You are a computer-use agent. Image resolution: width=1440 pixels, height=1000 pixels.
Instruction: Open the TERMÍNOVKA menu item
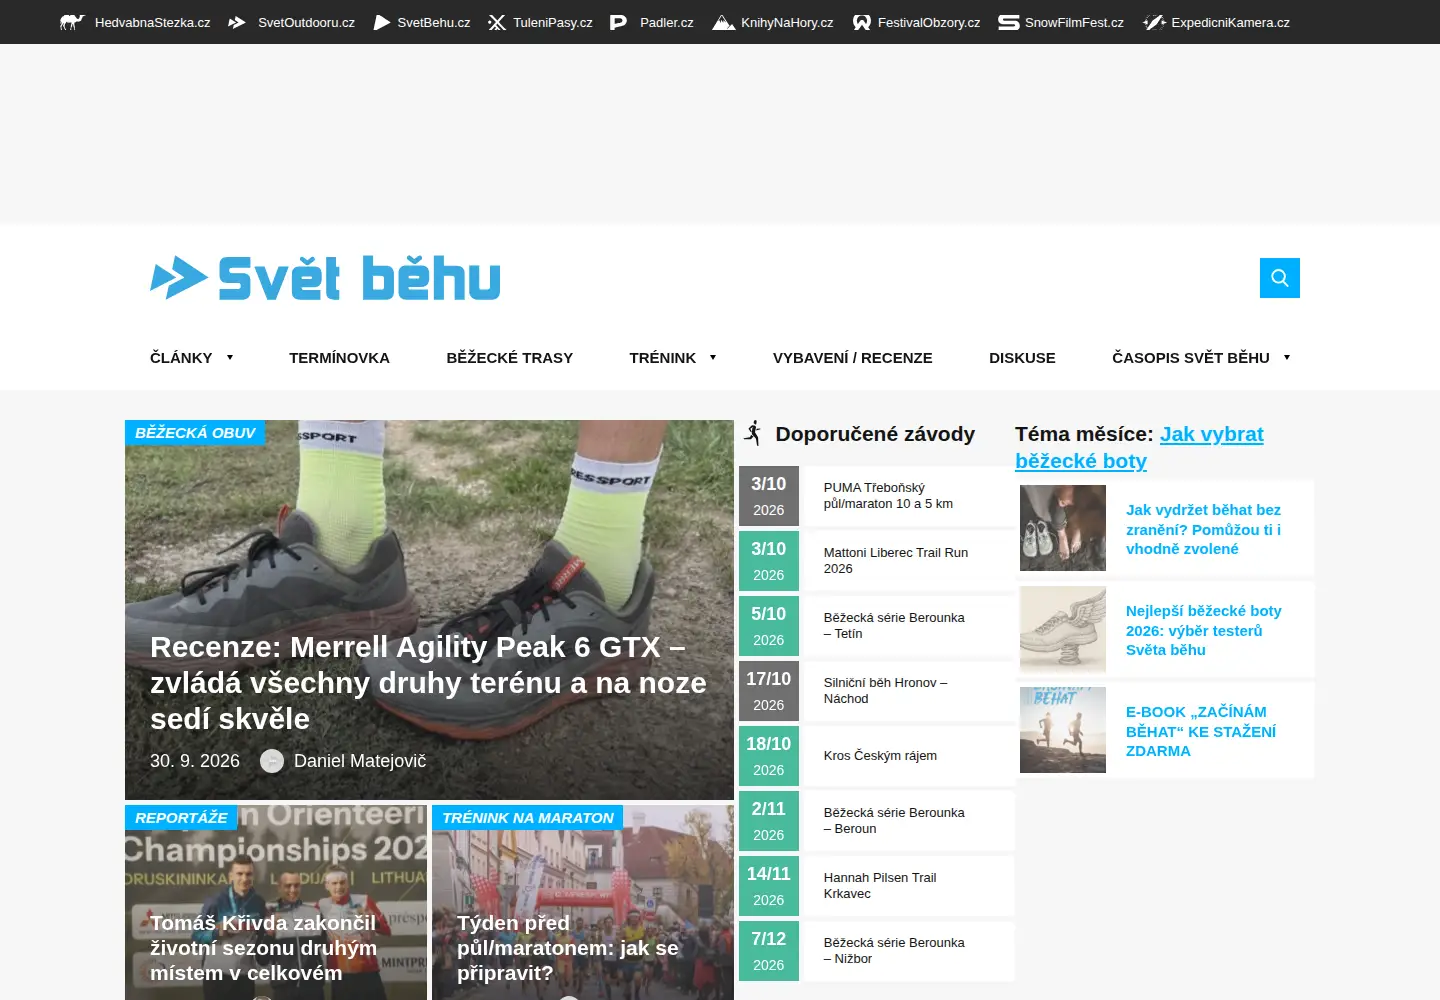[x=339, y=357]
